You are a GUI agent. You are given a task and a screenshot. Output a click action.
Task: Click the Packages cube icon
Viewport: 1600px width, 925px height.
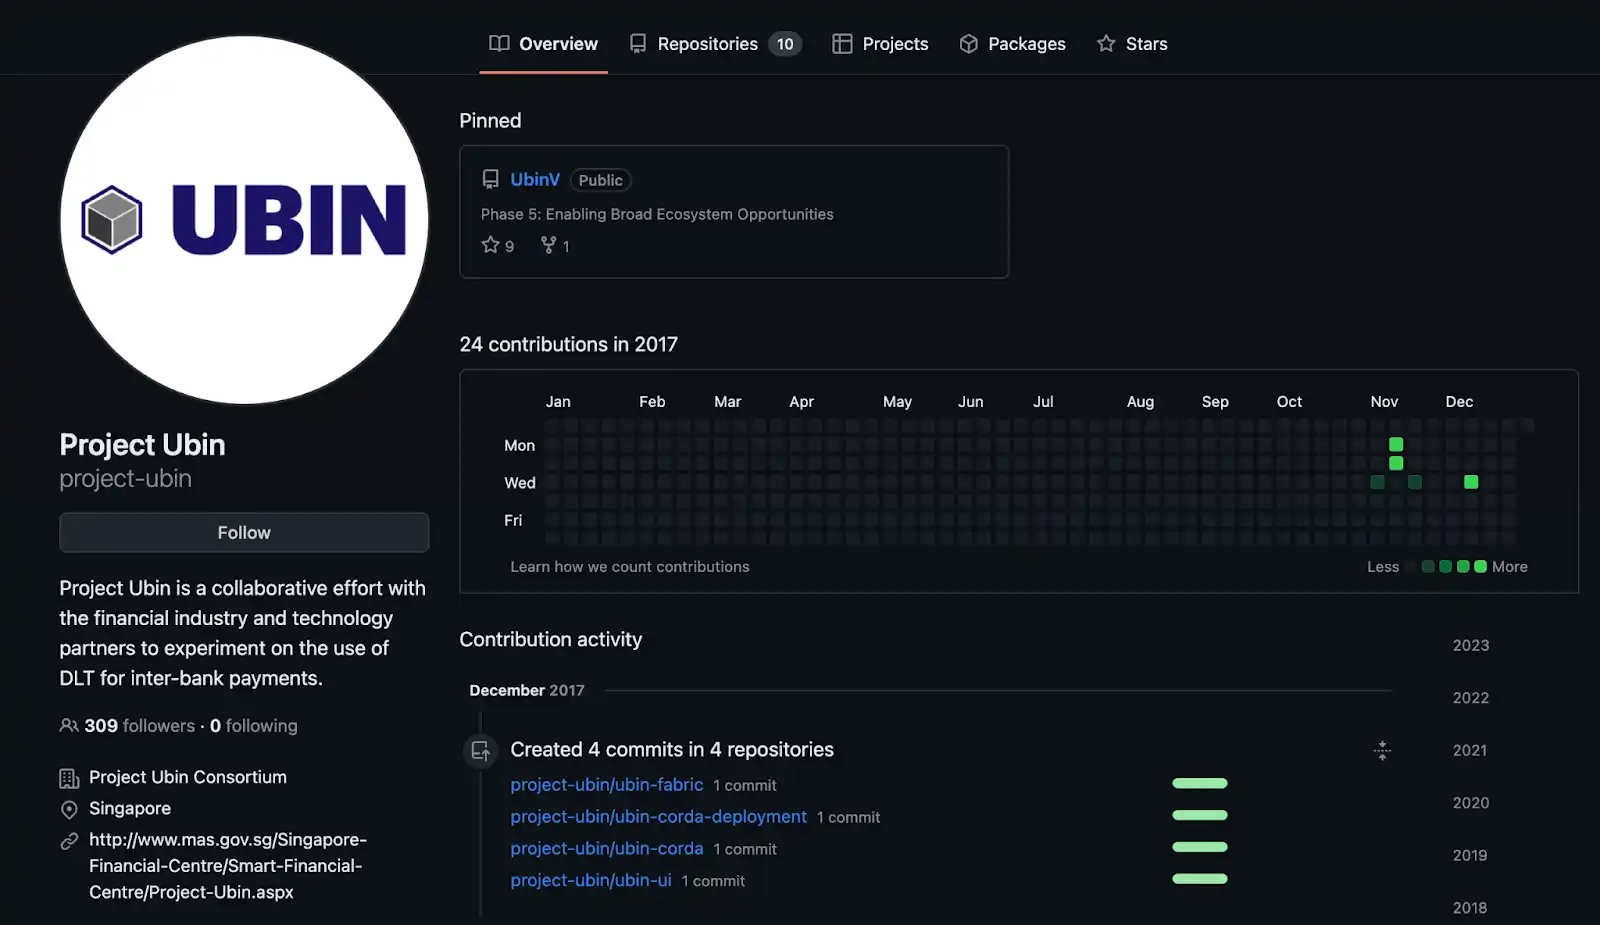968,44
